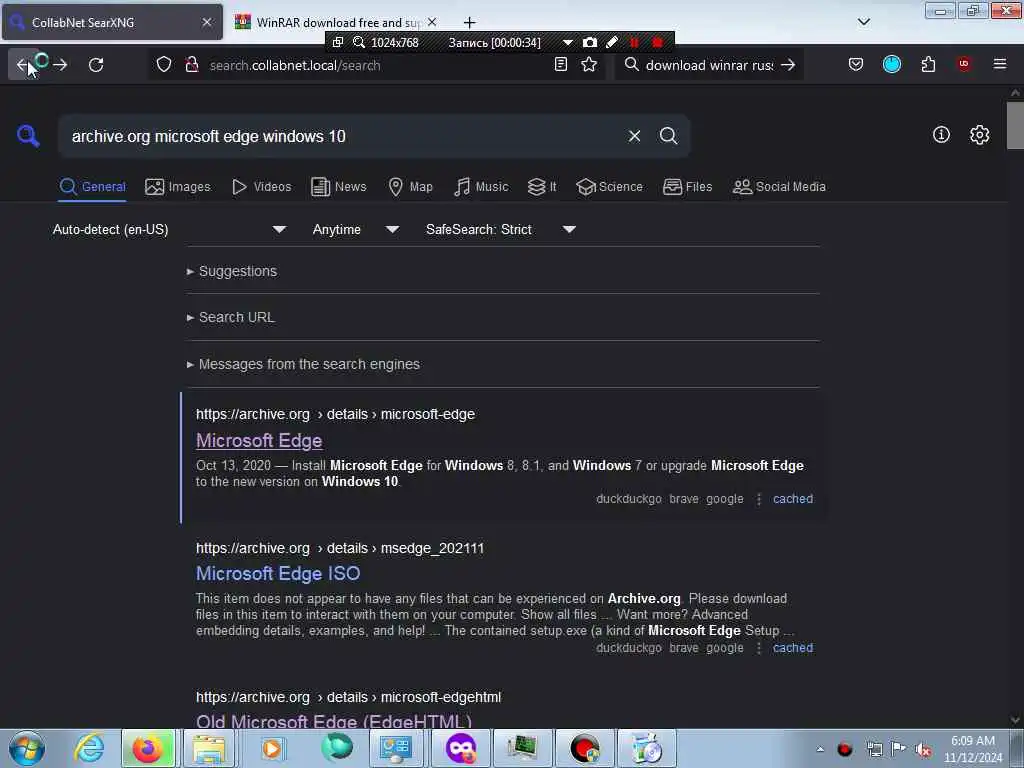Screen dimensions: 1024x768
Task: Open the Anytime time range dropdown
Action: (356, 229)
